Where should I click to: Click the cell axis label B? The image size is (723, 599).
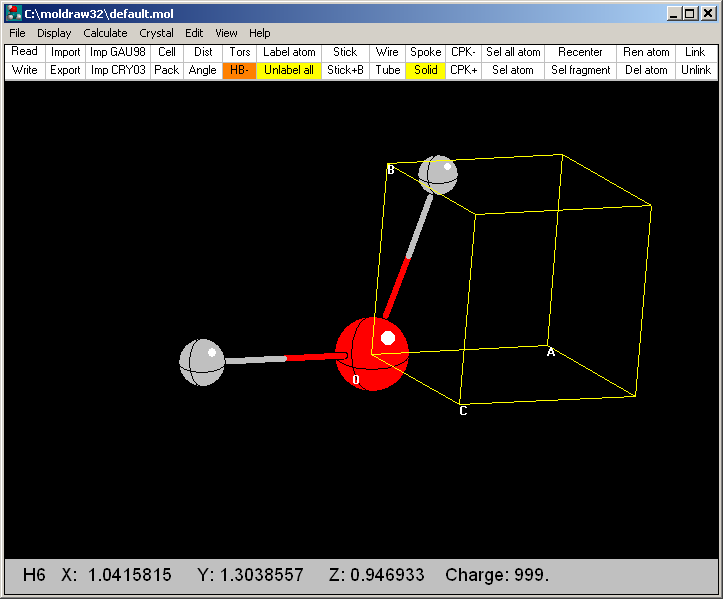391,170
